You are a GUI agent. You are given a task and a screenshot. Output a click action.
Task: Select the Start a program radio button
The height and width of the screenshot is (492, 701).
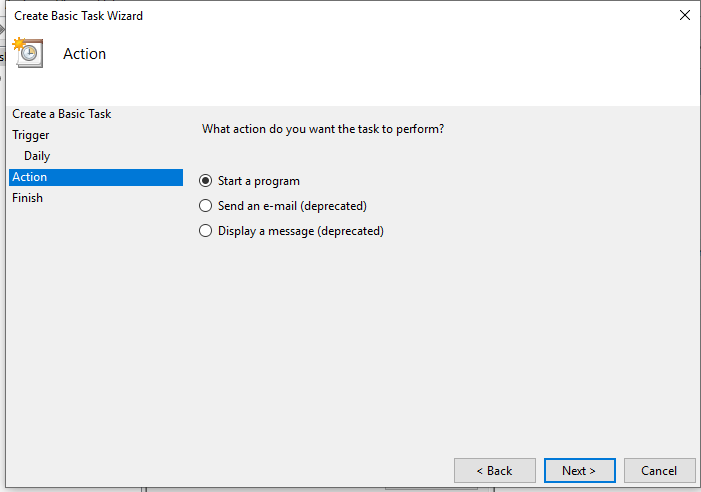coord(206,181)
